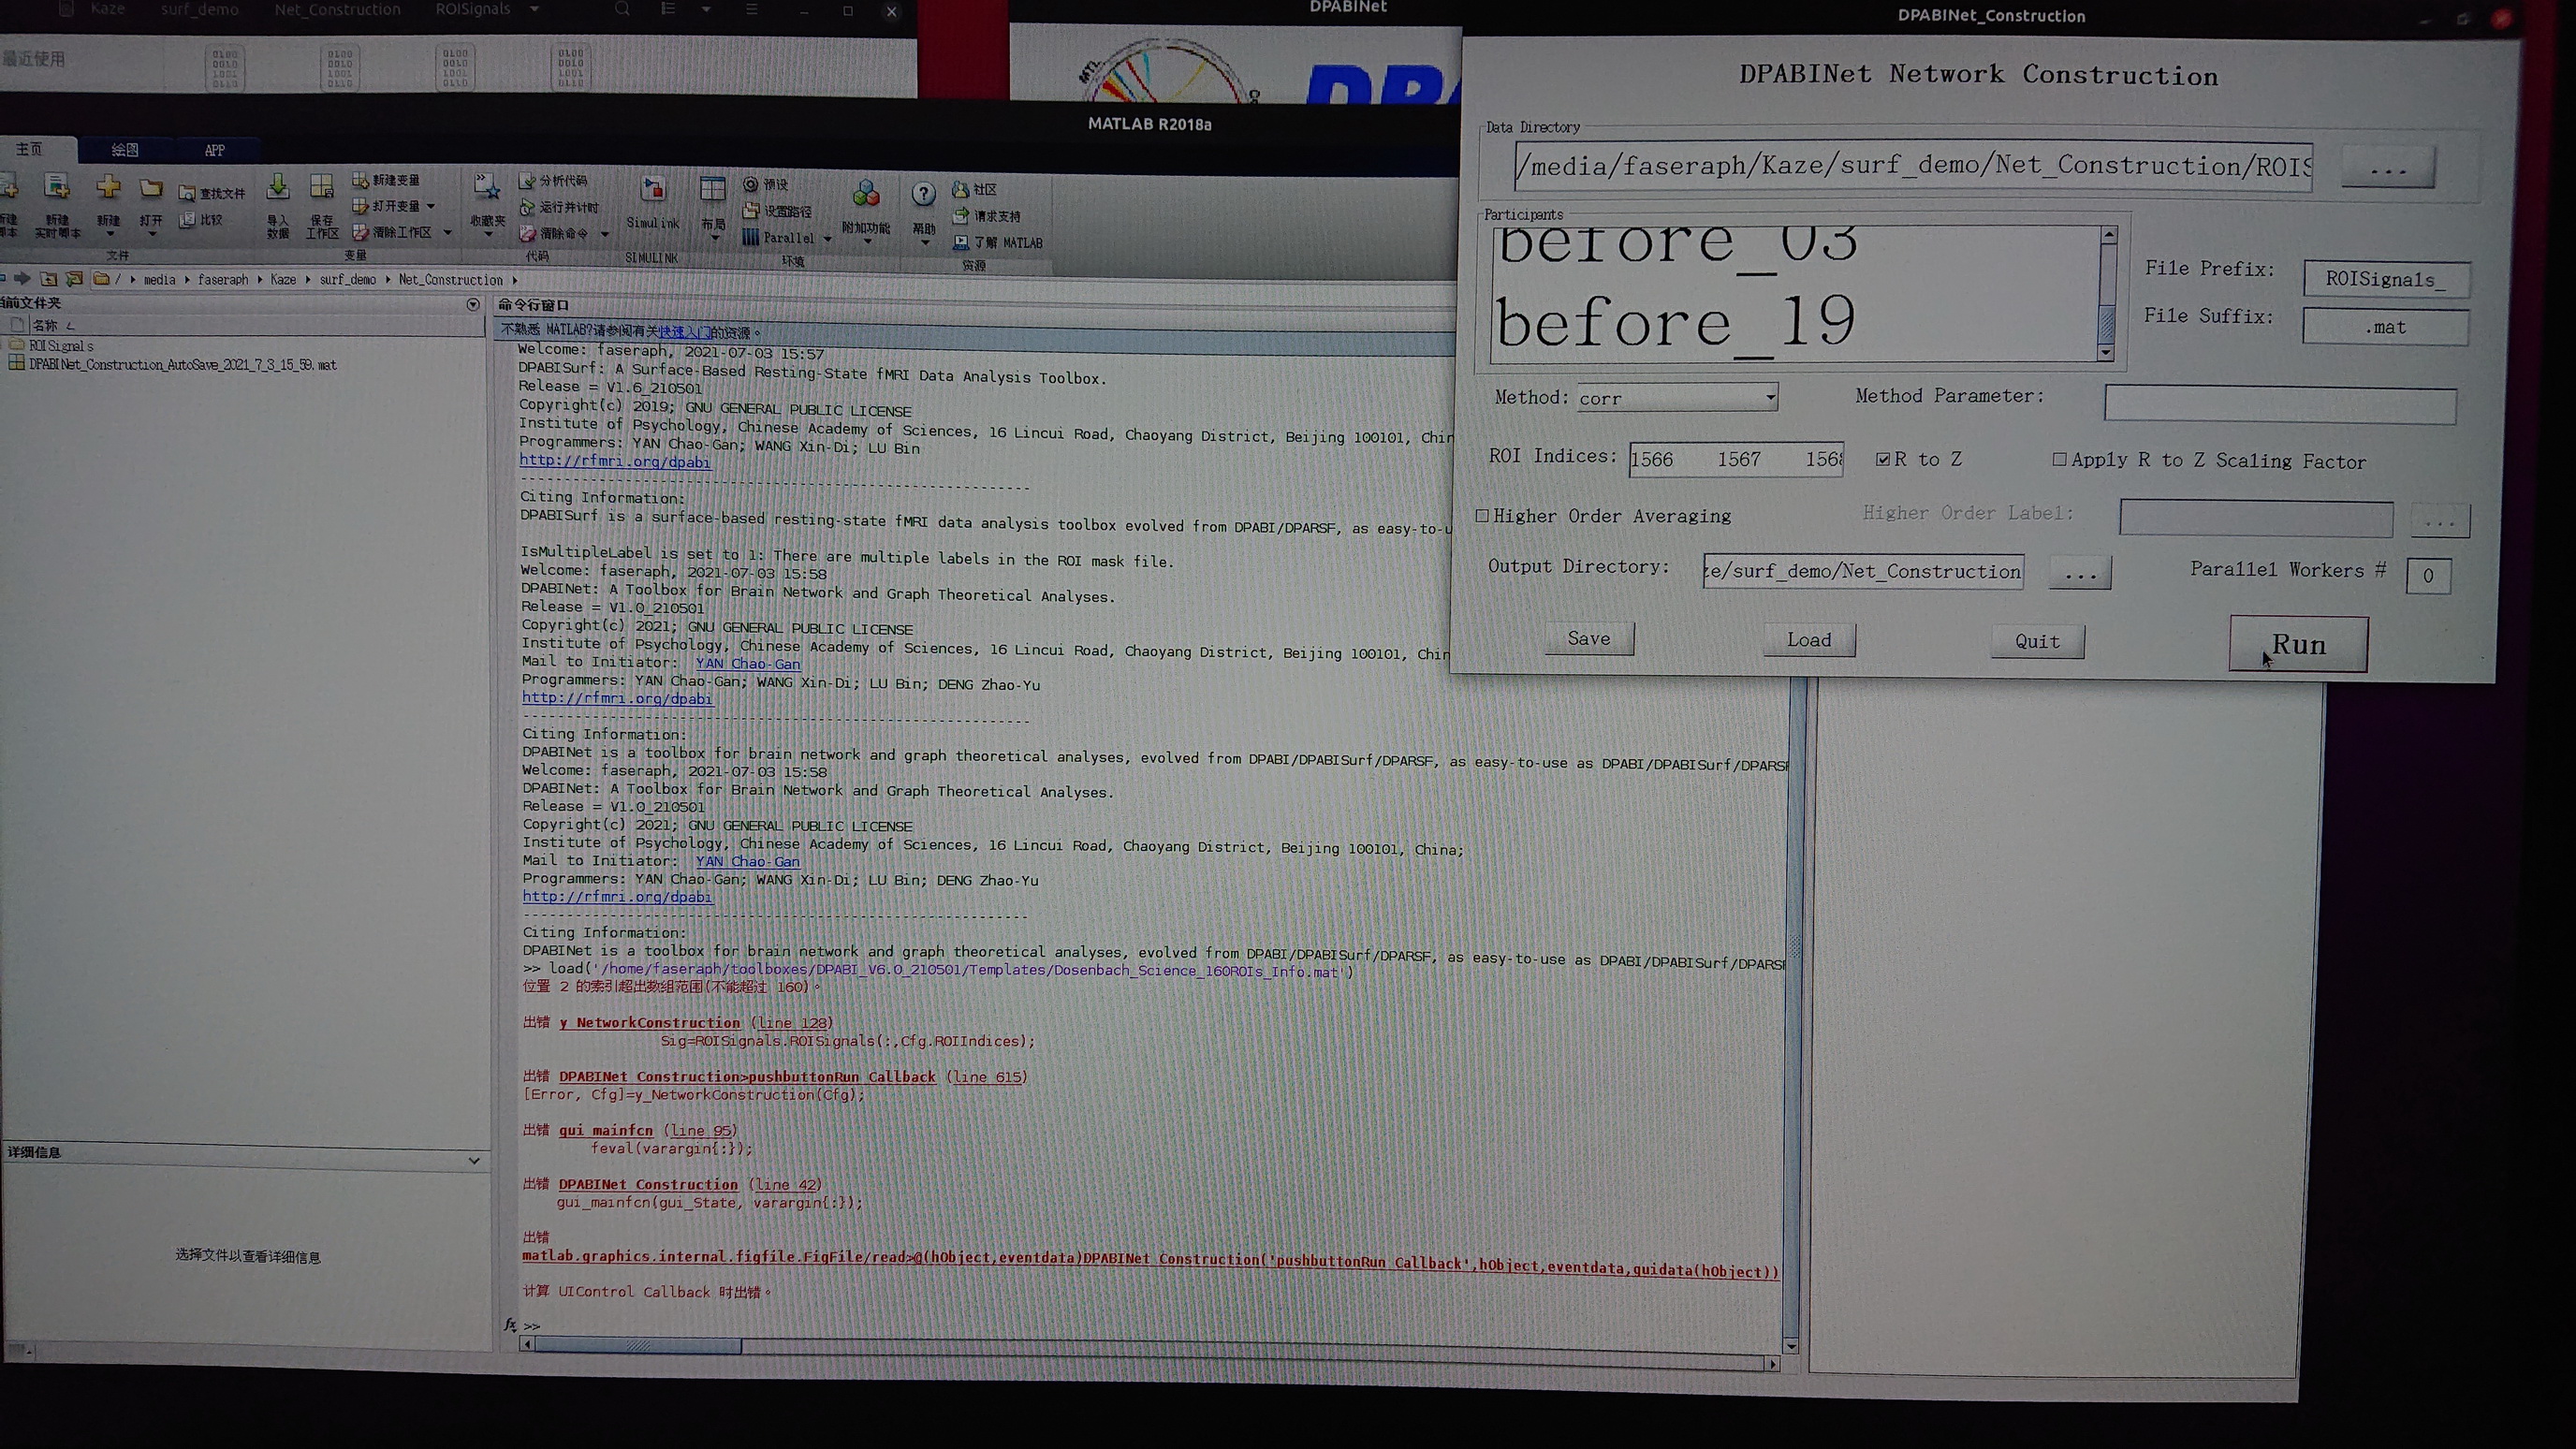Click y_NetworkConstruction error link
The image size is (2576, 1449).
(x=650, y=1022)
